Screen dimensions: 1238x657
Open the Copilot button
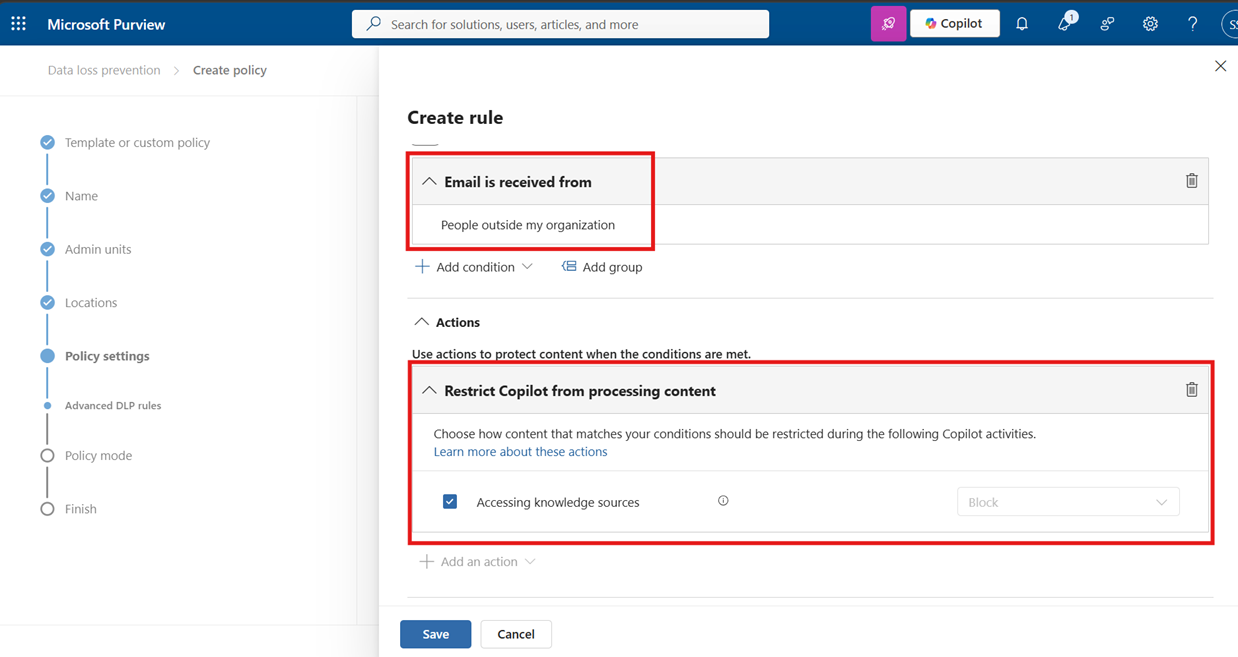click(x=955, y=23)
